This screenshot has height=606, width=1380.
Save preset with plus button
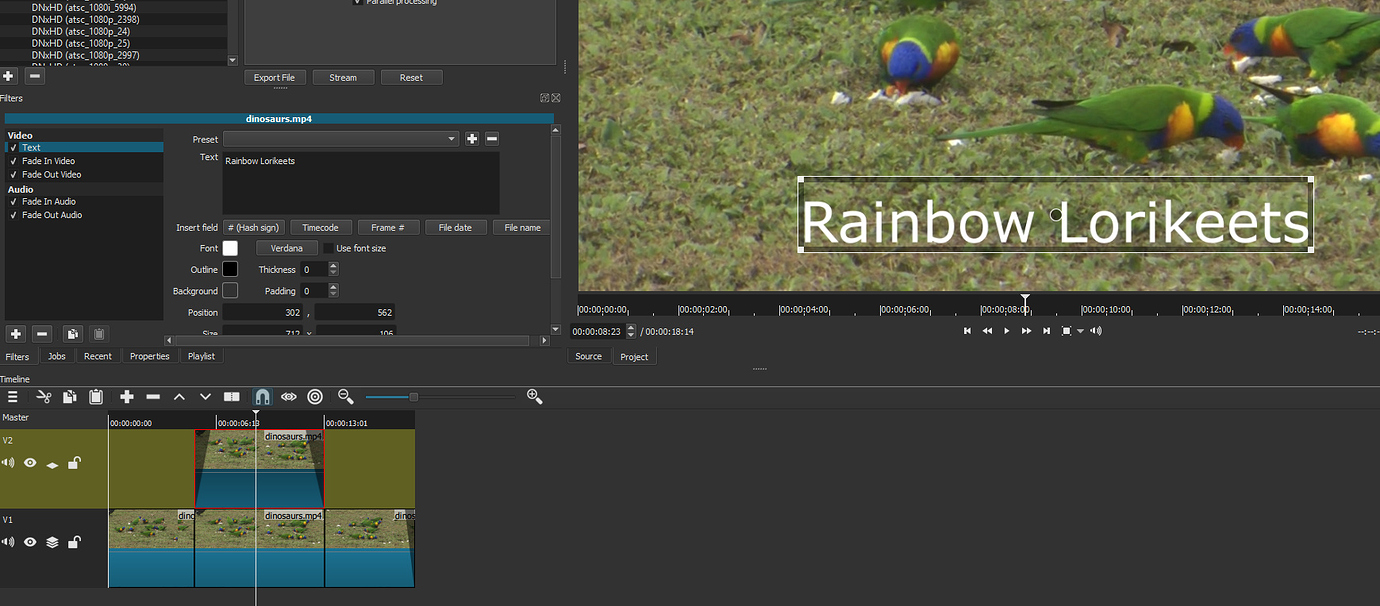coord(472,139)
